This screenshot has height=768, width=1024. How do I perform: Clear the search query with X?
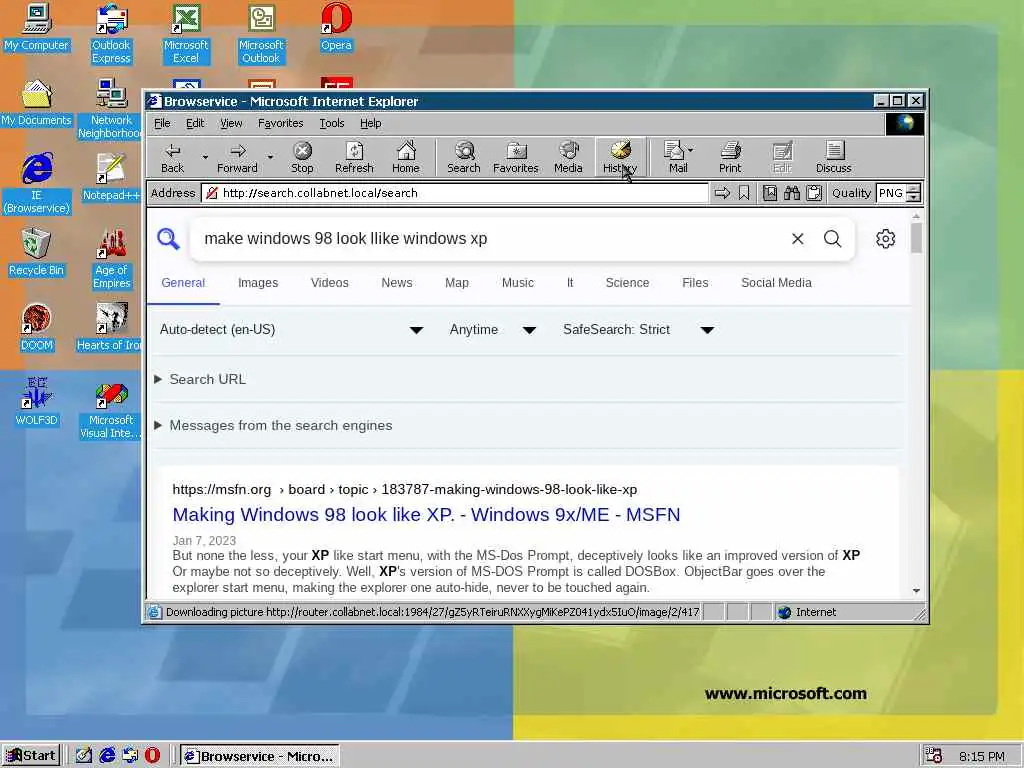[x=797, y=239]
